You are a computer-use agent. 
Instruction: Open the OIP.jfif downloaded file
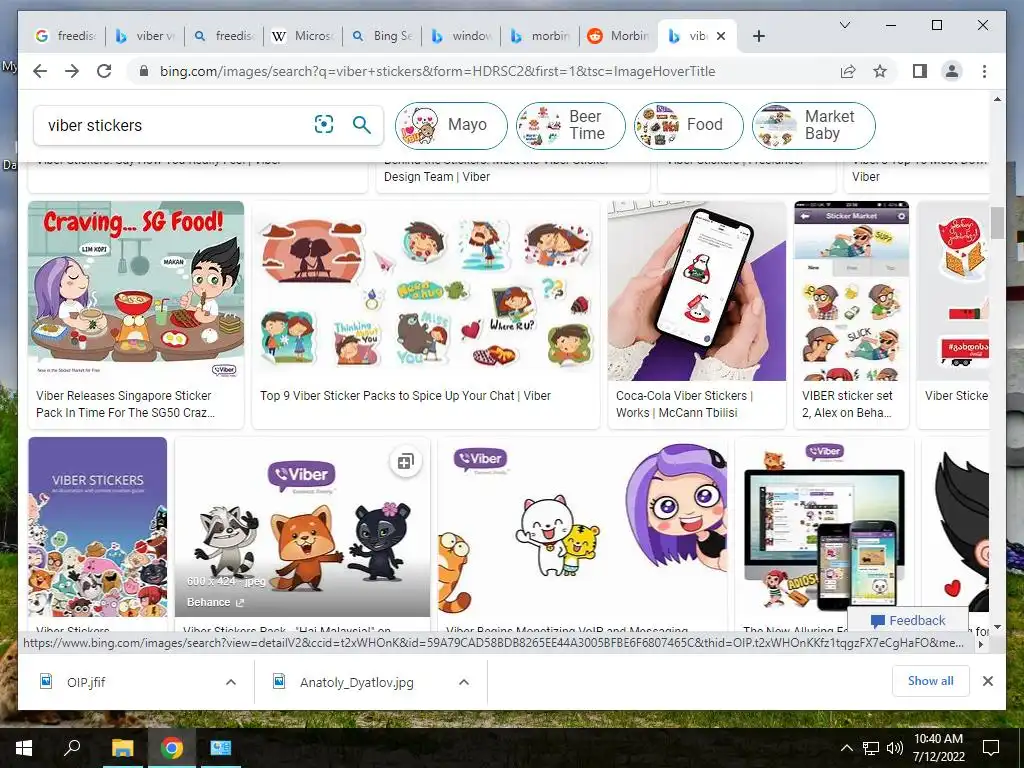coord(85,682)
